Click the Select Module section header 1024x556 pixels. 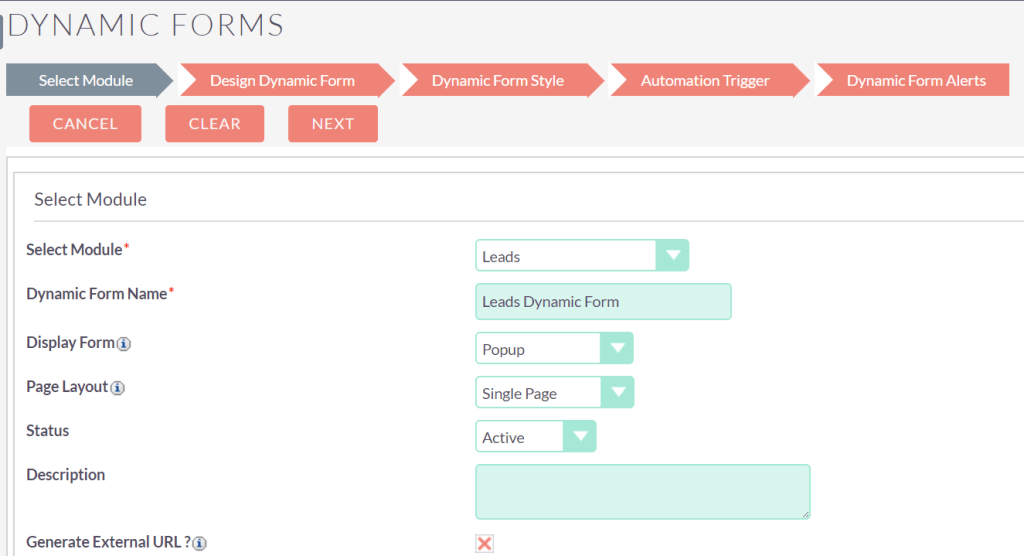click(90, 199)
